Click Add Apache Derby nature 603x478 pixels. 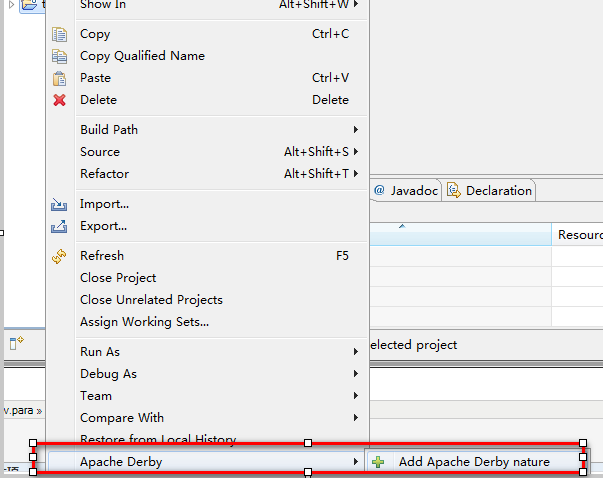(x=475, y=461)
